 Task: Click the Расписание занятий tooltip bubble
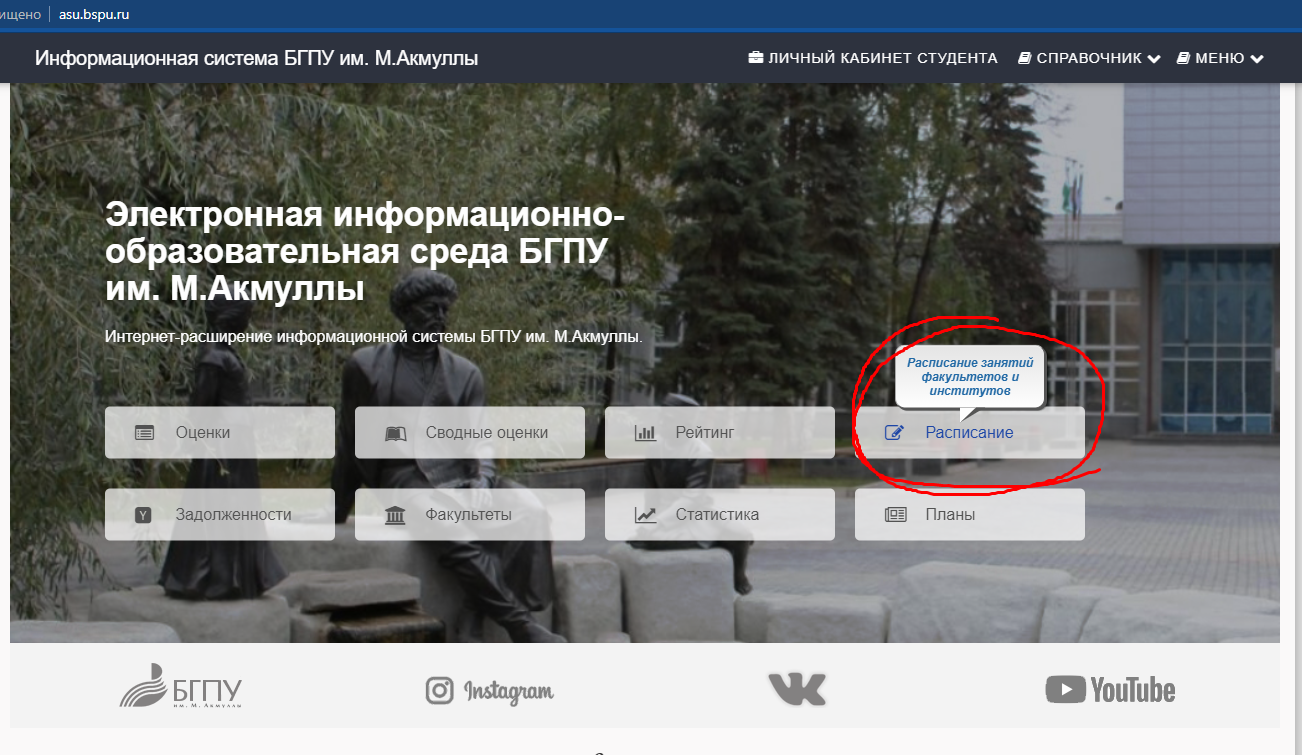[969, 377]
